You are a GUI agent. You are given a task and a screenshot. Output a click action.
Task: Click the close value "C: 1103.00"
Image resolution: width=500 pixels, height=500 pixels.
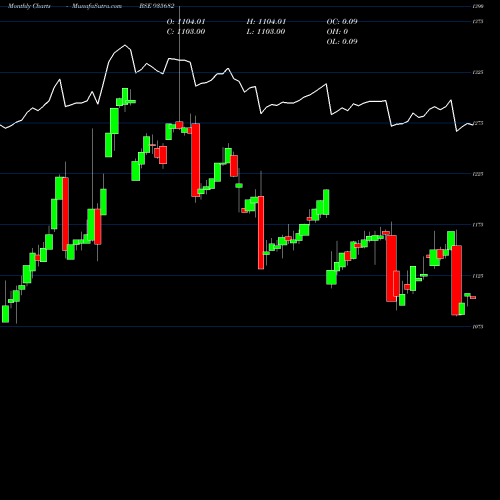click(186, 32)
